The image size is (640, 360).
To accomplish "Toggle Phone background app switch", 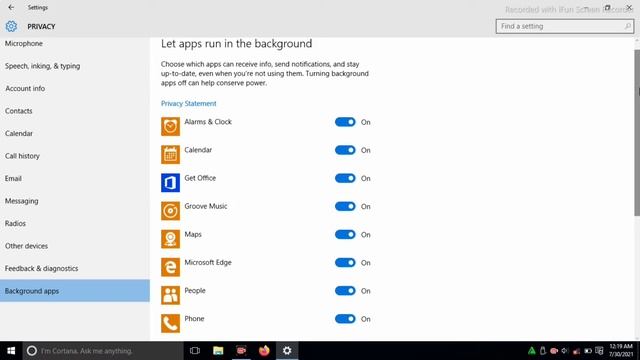I will click(345, 319).
